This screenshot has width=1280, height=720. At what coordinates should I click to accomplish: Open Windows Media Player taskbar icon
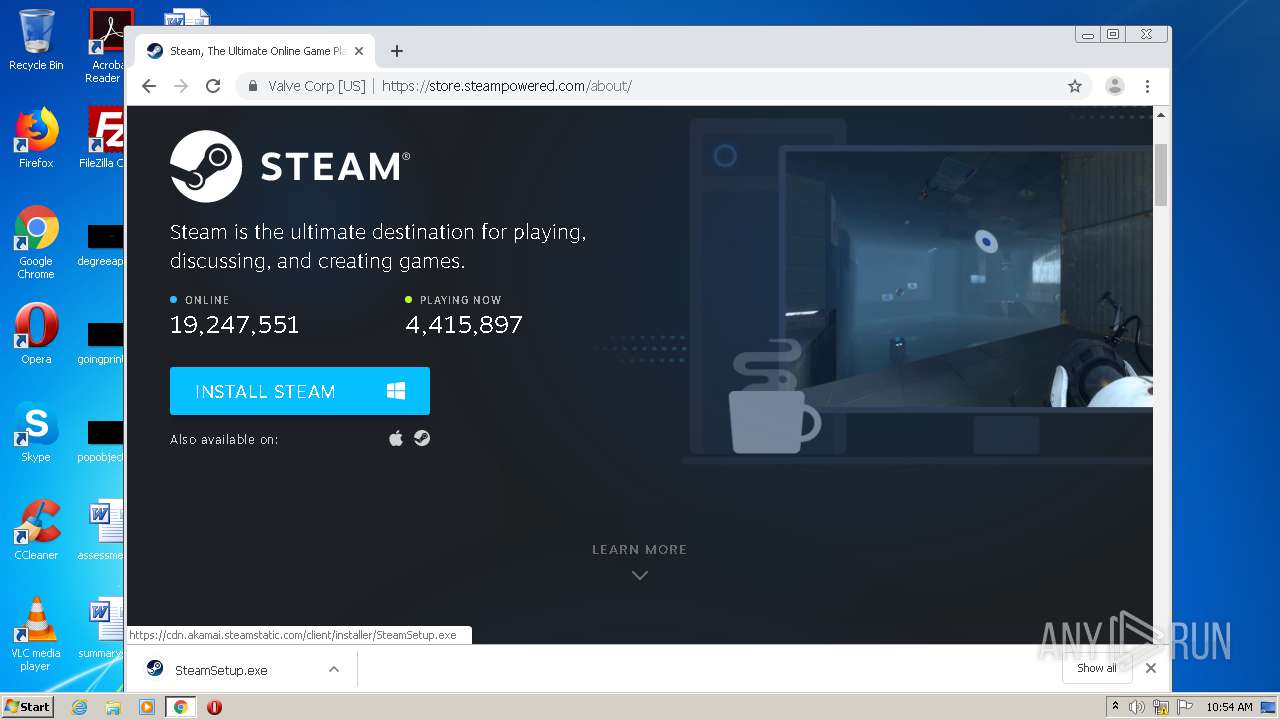(x=146, y=707)
